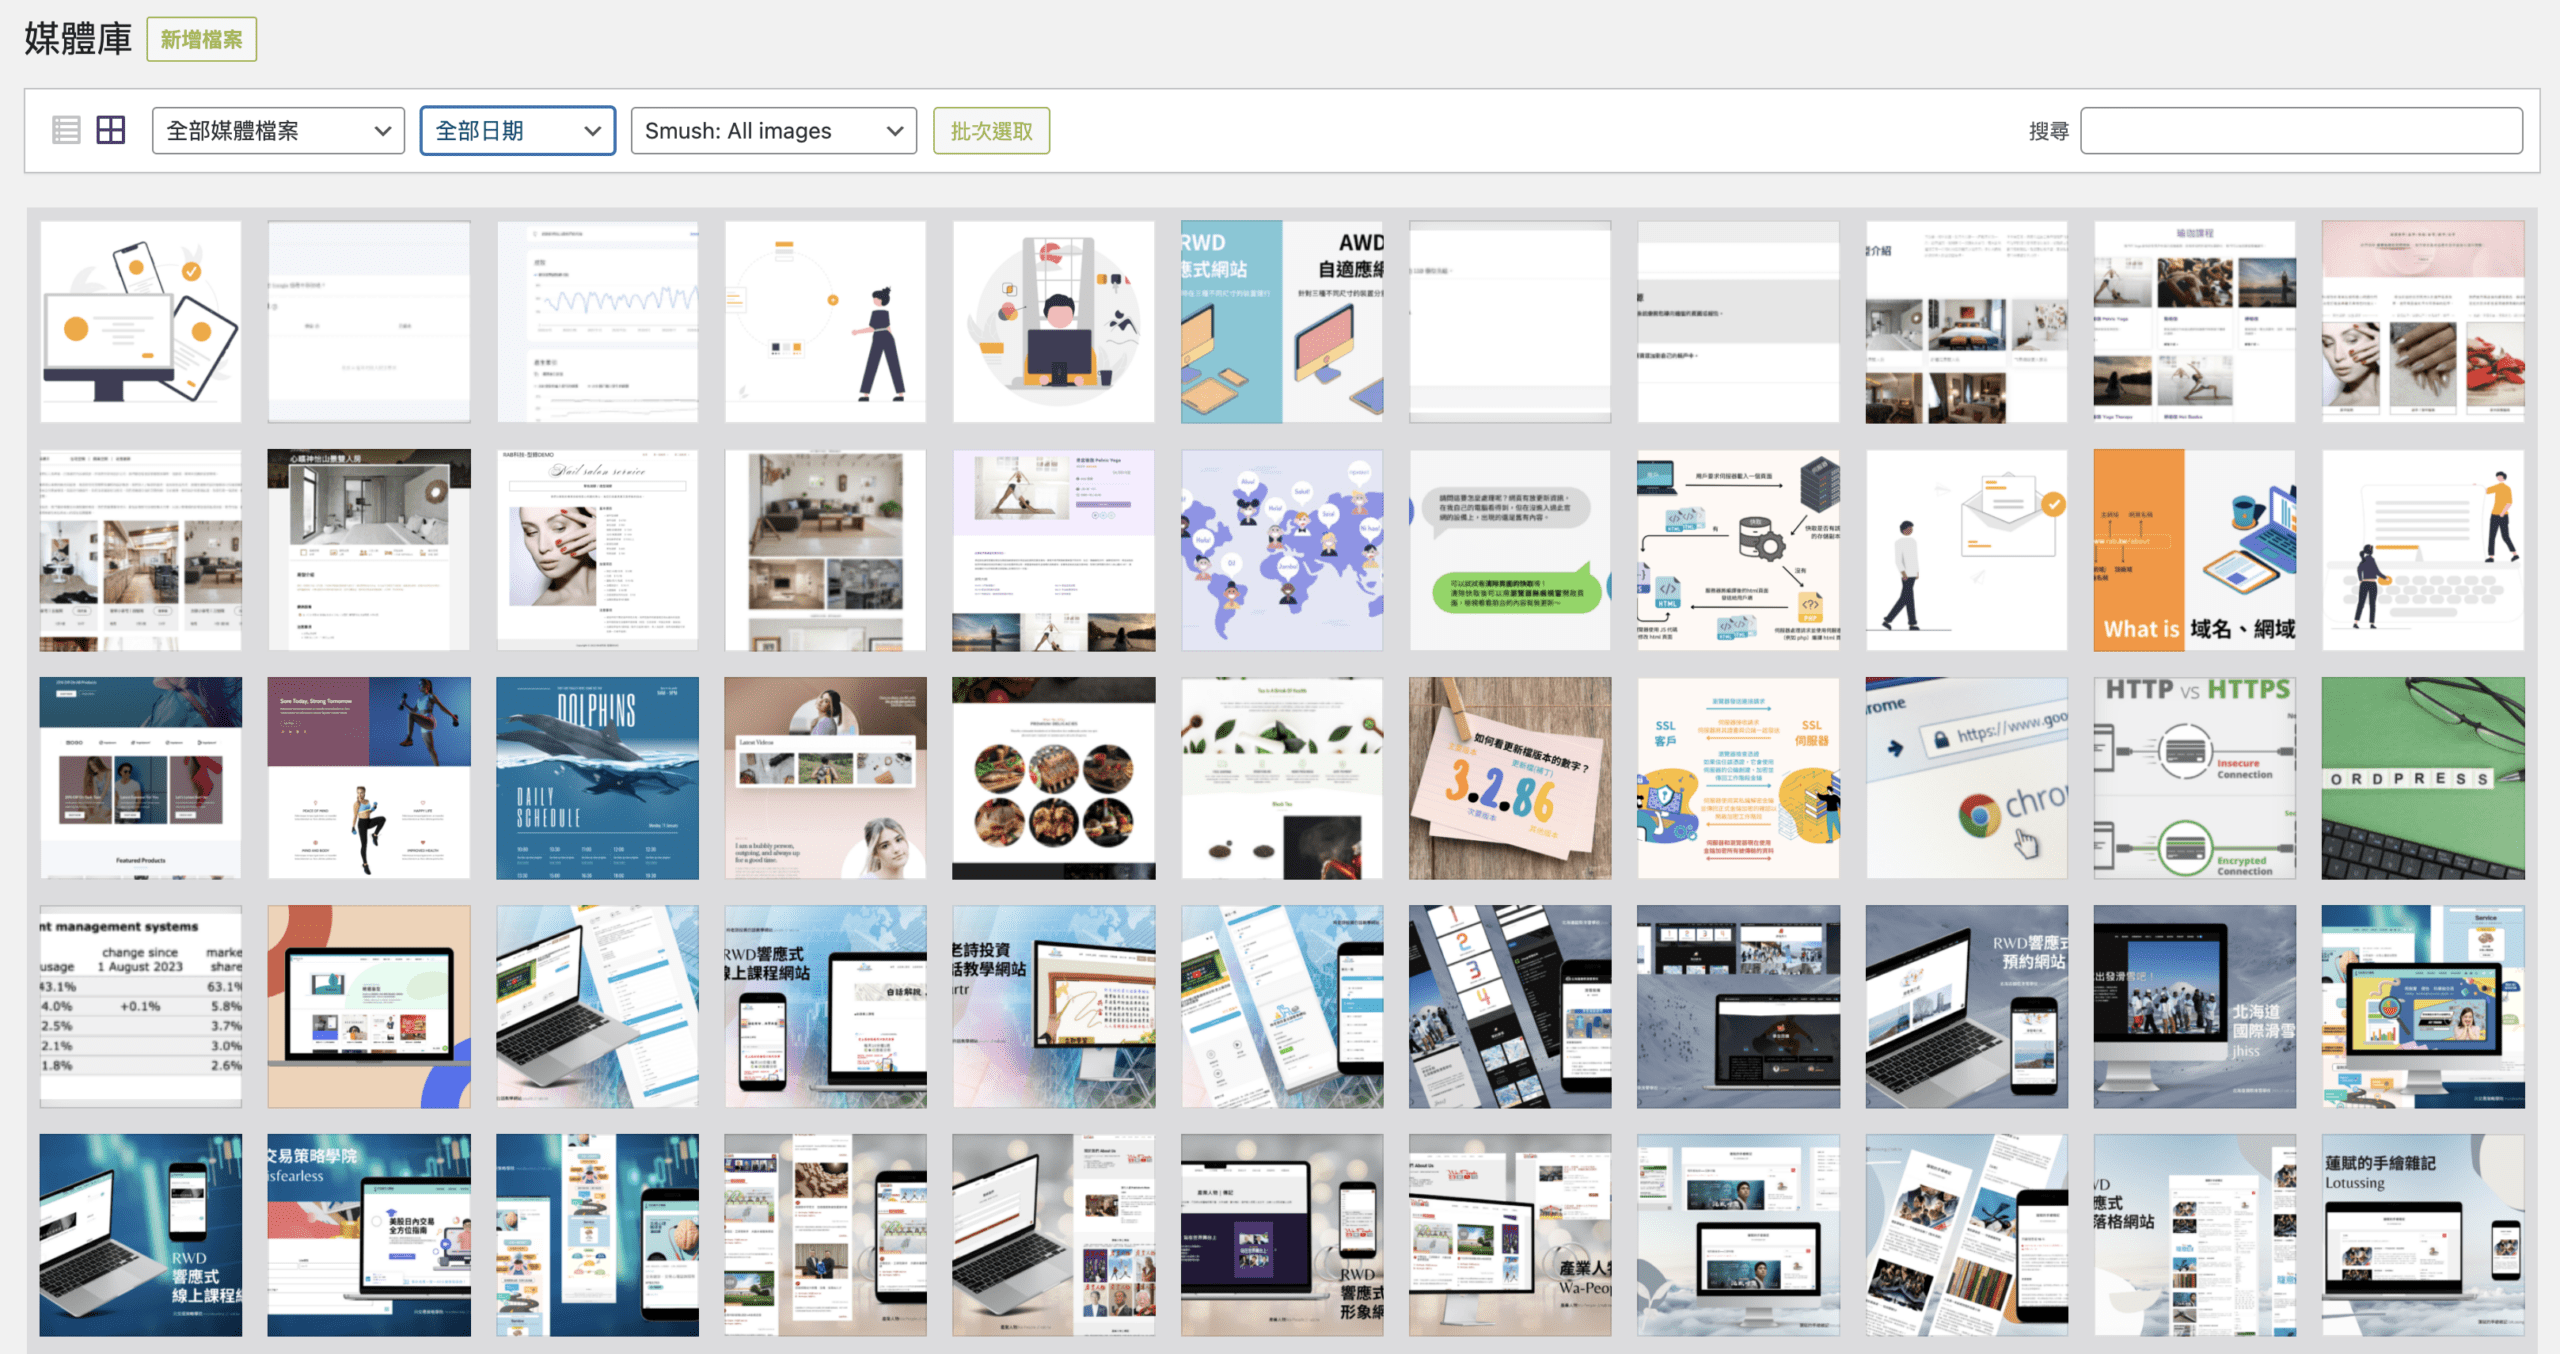Open the RWD AWD comparison thumbnail
The image size is (2560, 1354).
[x=1281, y=322]
